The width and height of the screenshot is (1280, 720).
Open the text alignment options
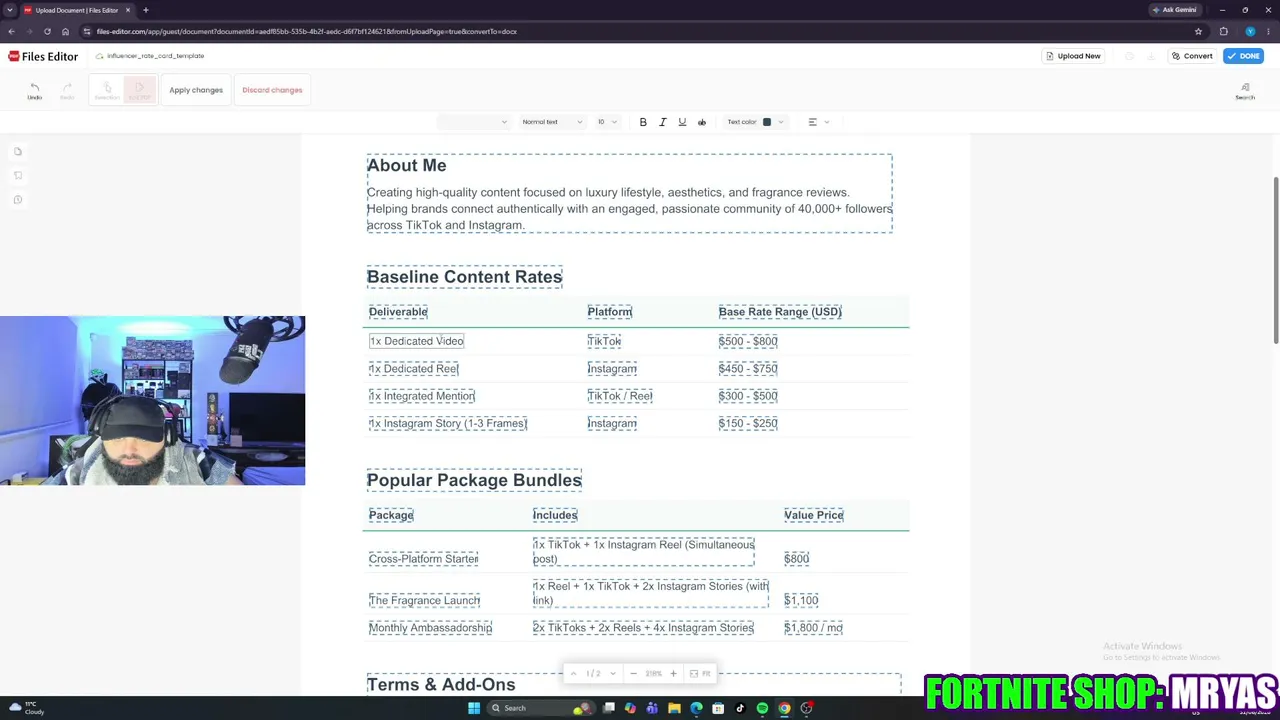pos(818,122)
